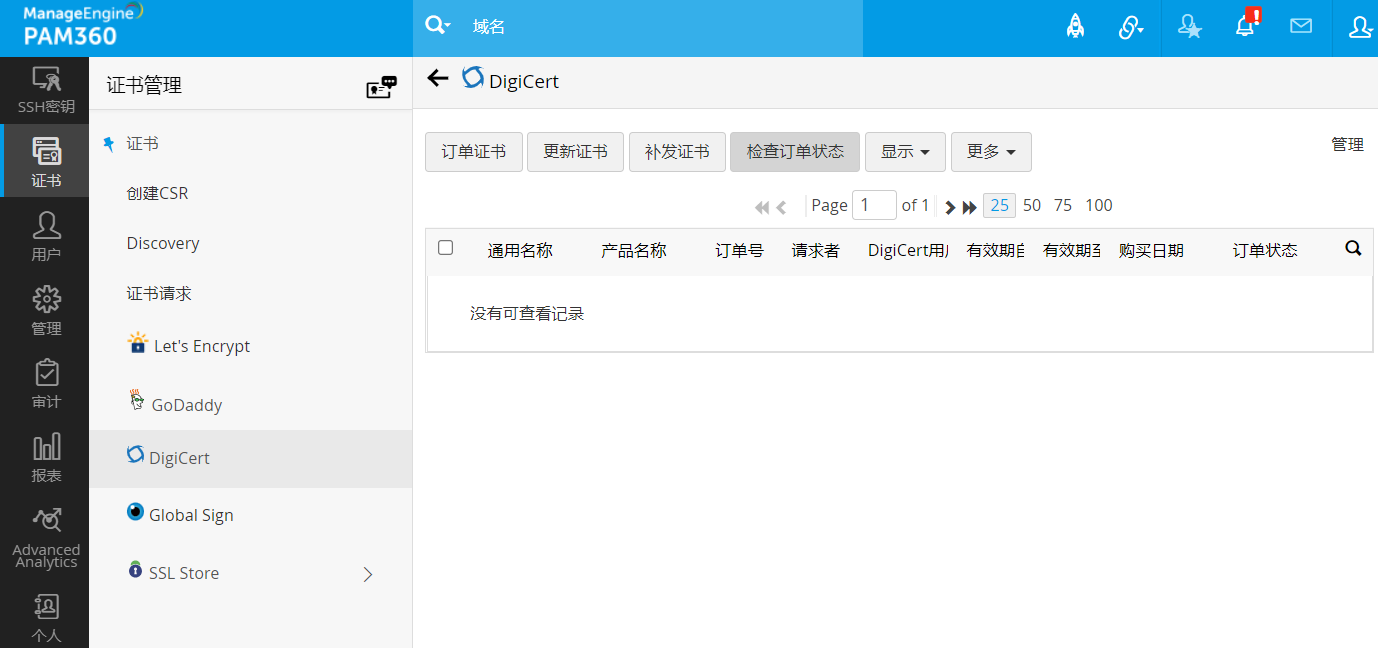This screenshot has height=648, width=1378.
Task: Open the 证书 sidebar section
Action: (x=46, y=161)
